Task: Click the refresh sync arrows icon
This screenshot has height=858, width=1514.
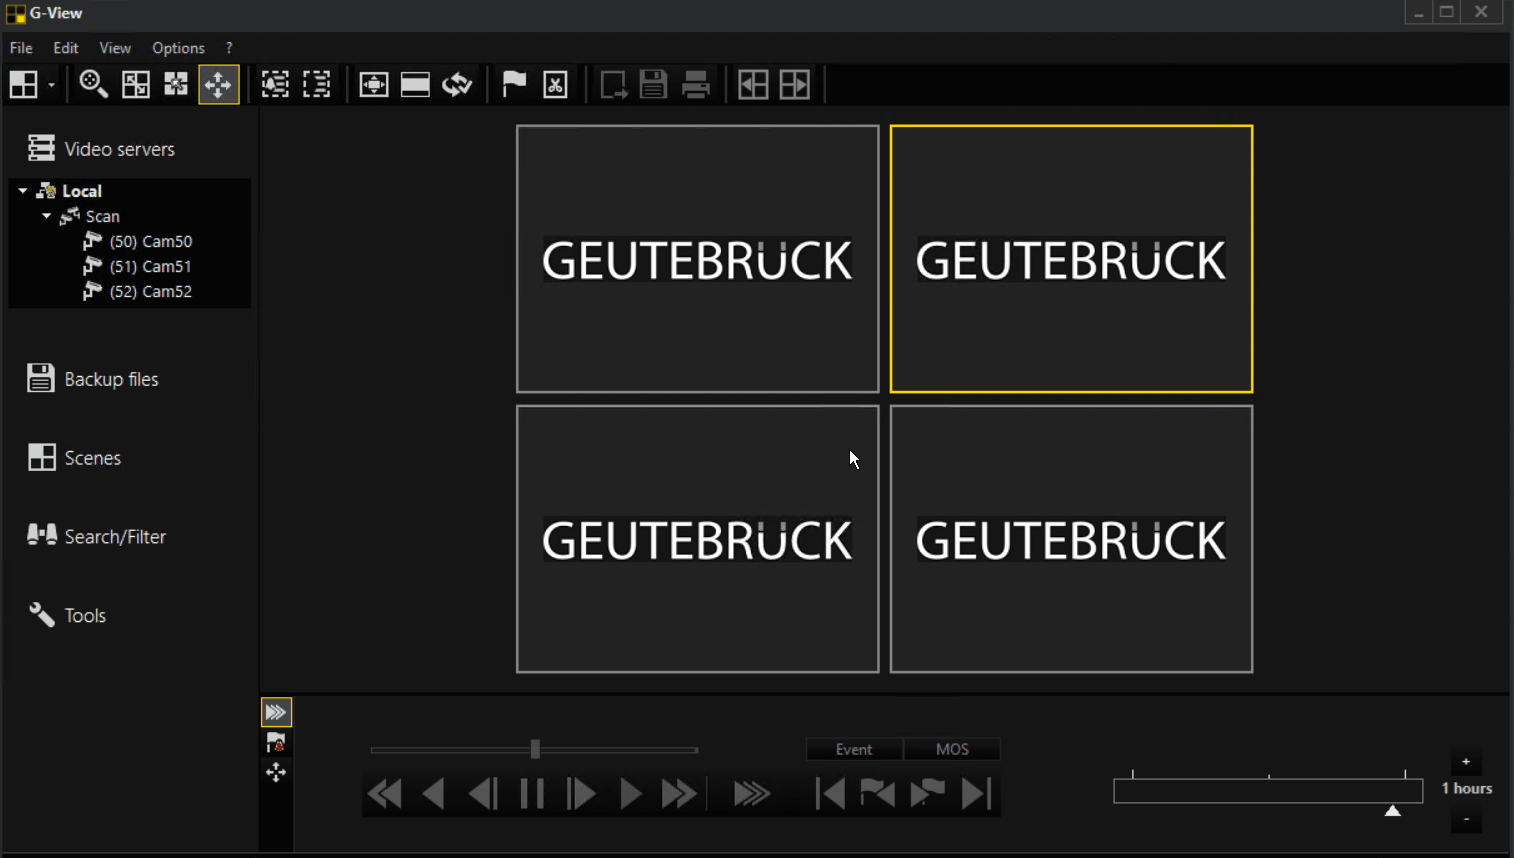Action: coord(457,85)
